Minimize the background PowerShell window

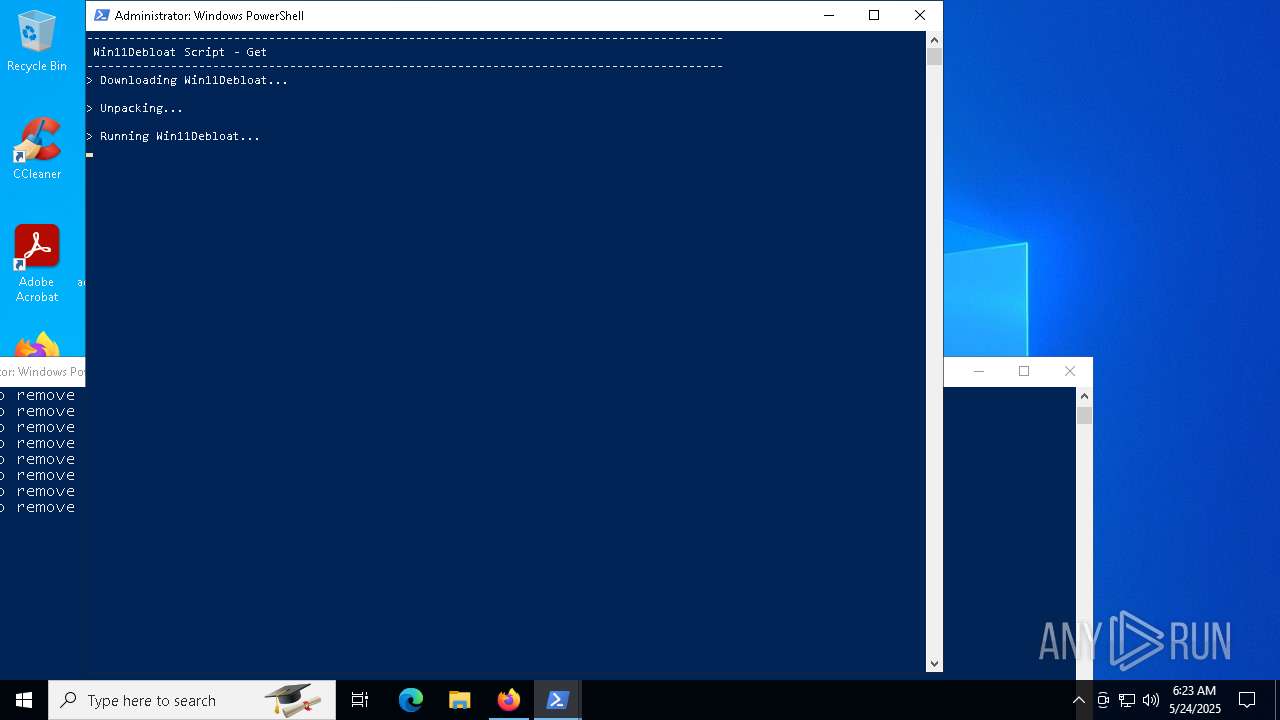click(979, 371)
